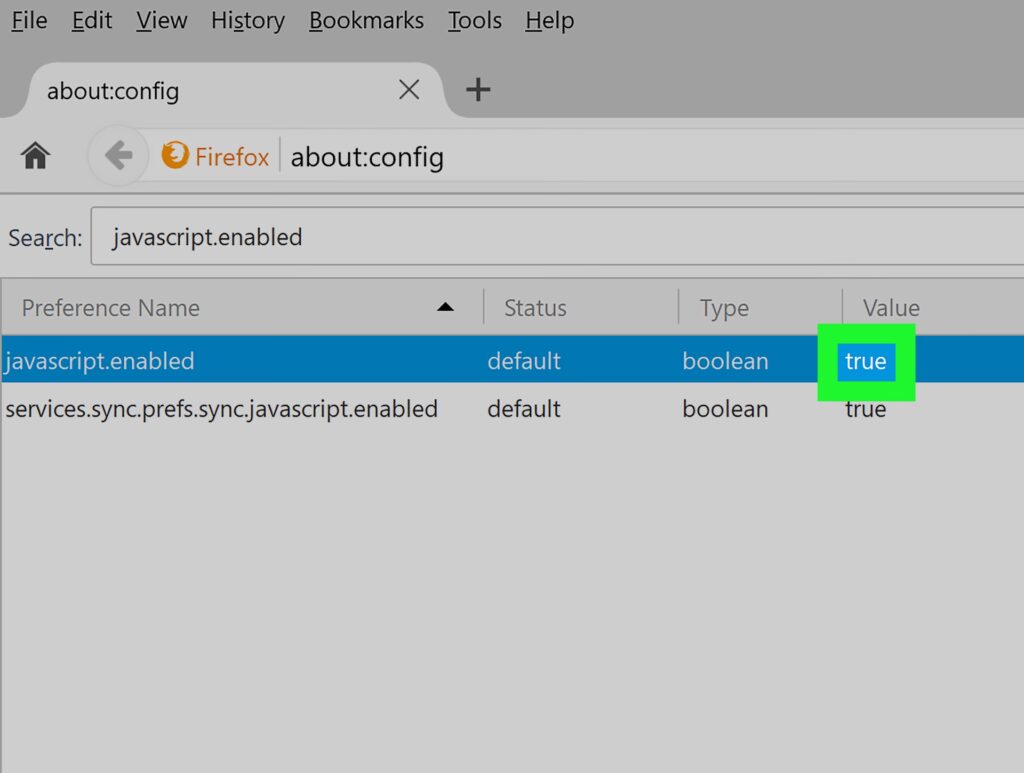Toggle the javascript.enabled true value
The height and width of the screenshot is (773, 1024).
tap(865, 361)
